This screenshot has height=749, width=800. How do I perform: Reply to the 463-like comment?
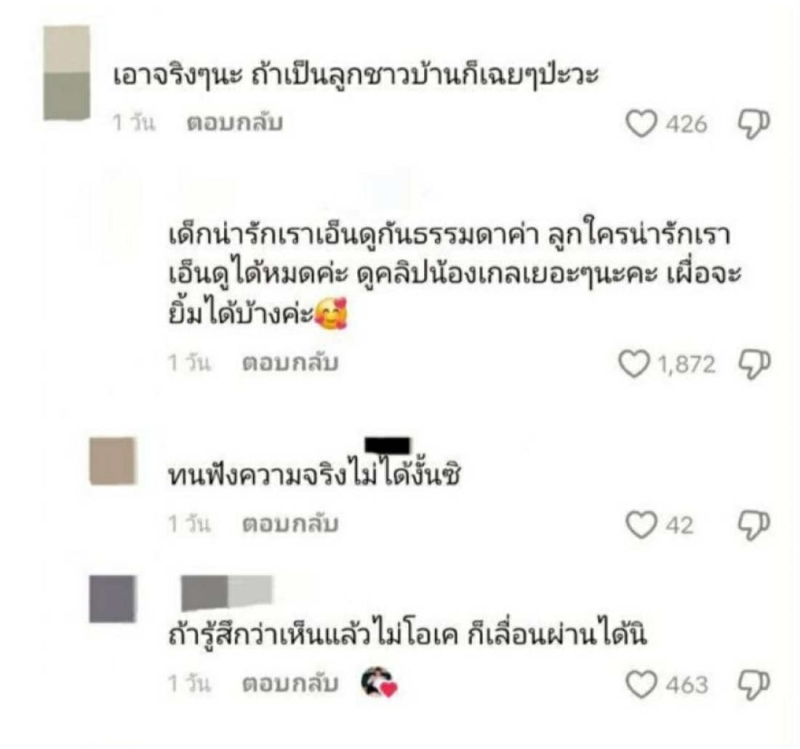tap(290, 684)
